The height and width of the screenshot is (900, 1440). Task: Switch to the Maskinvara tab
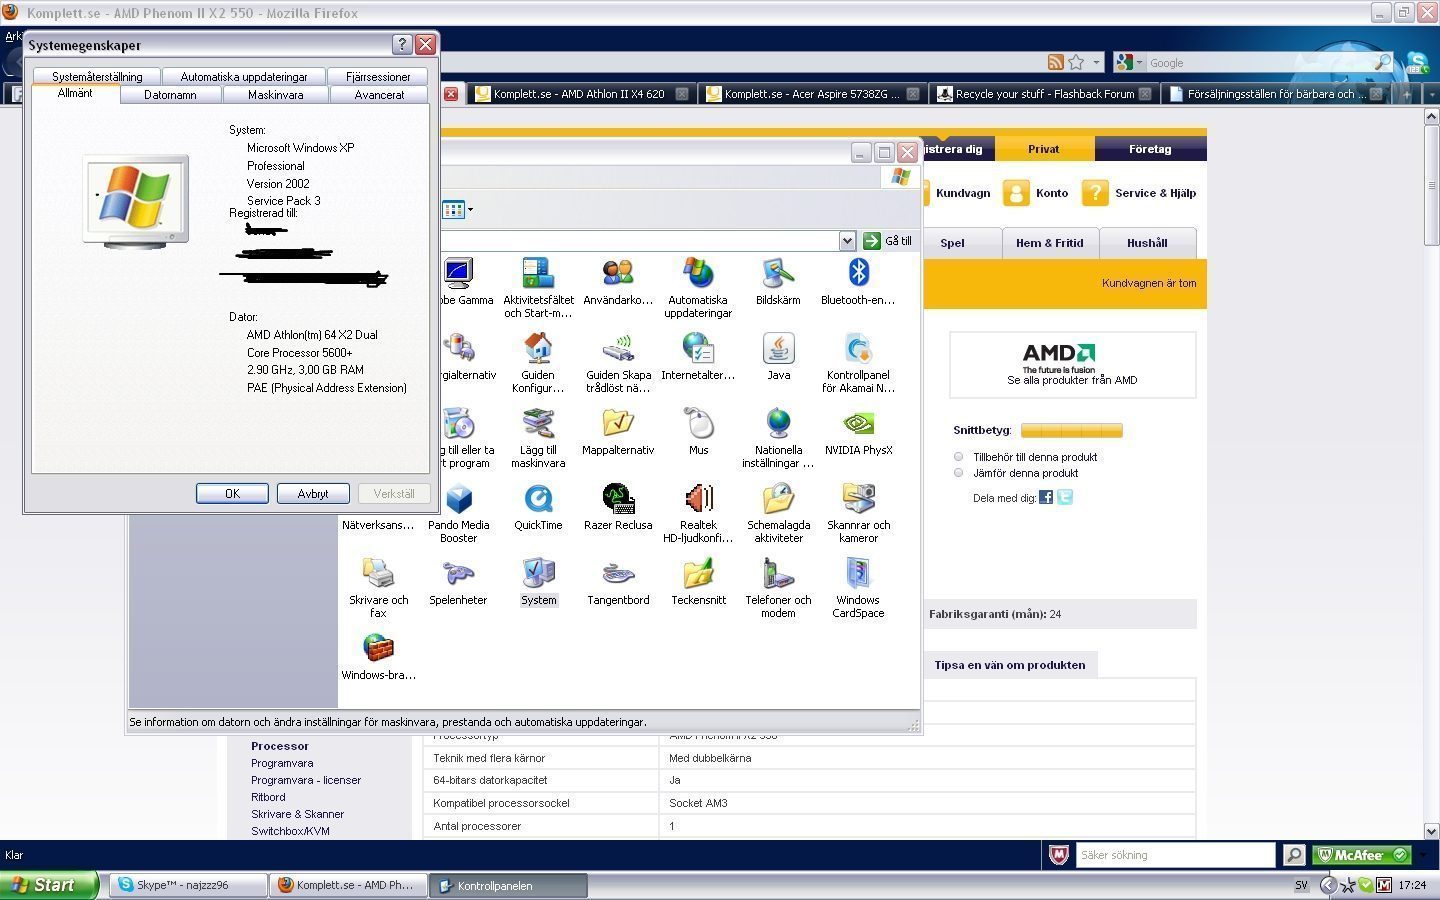click(x=275, y=95)
